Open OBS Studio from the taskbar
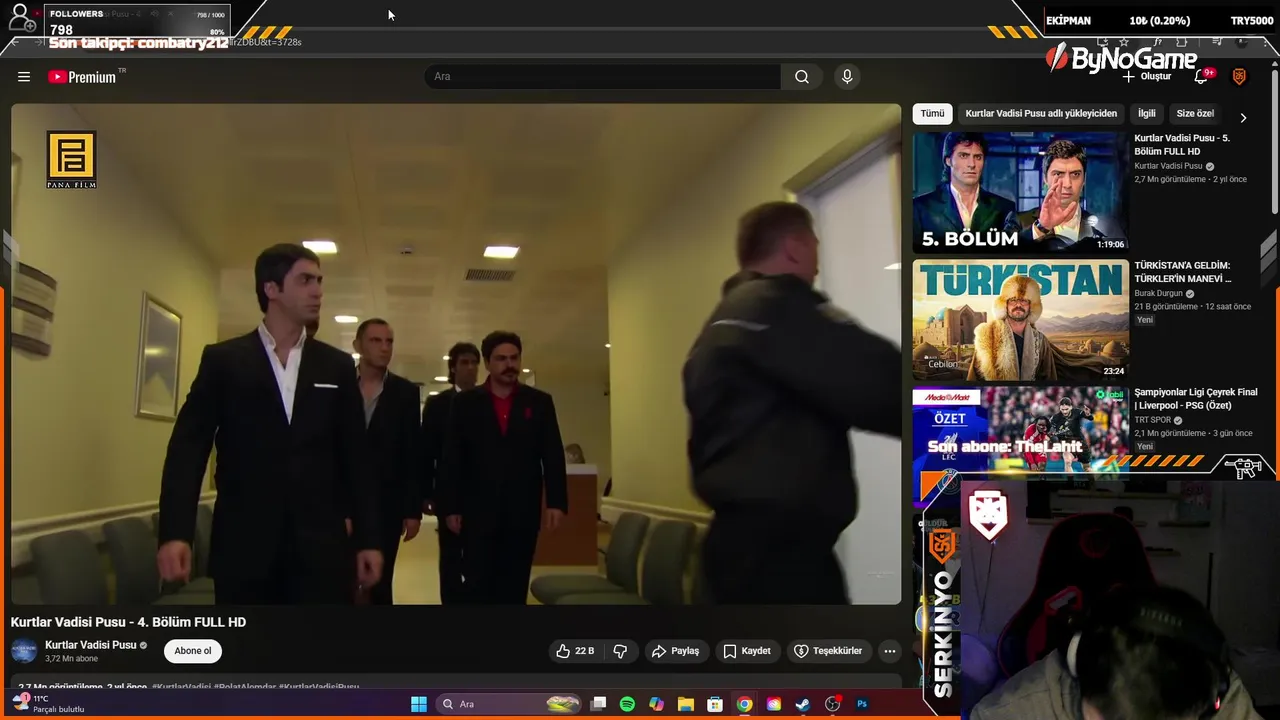This screenshot has width=1280, height=720. tap(832, 704)
